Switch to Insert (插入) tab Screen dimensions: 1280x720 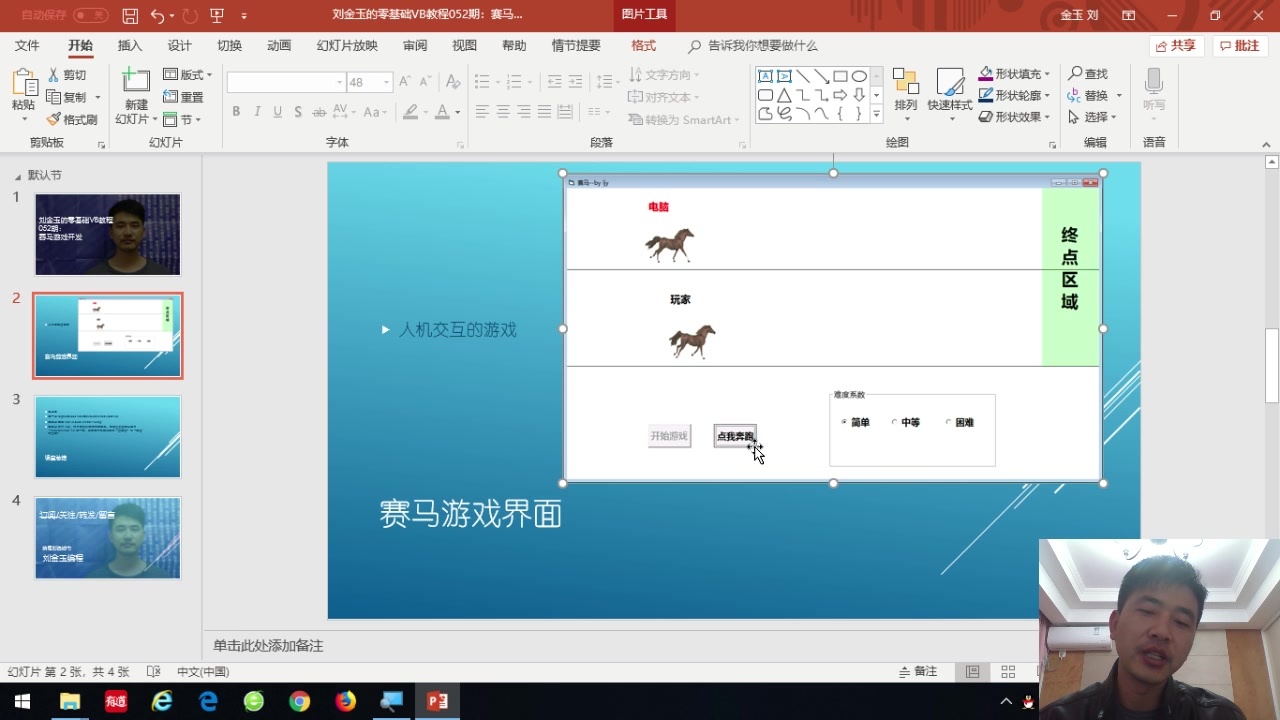[130, 46]
